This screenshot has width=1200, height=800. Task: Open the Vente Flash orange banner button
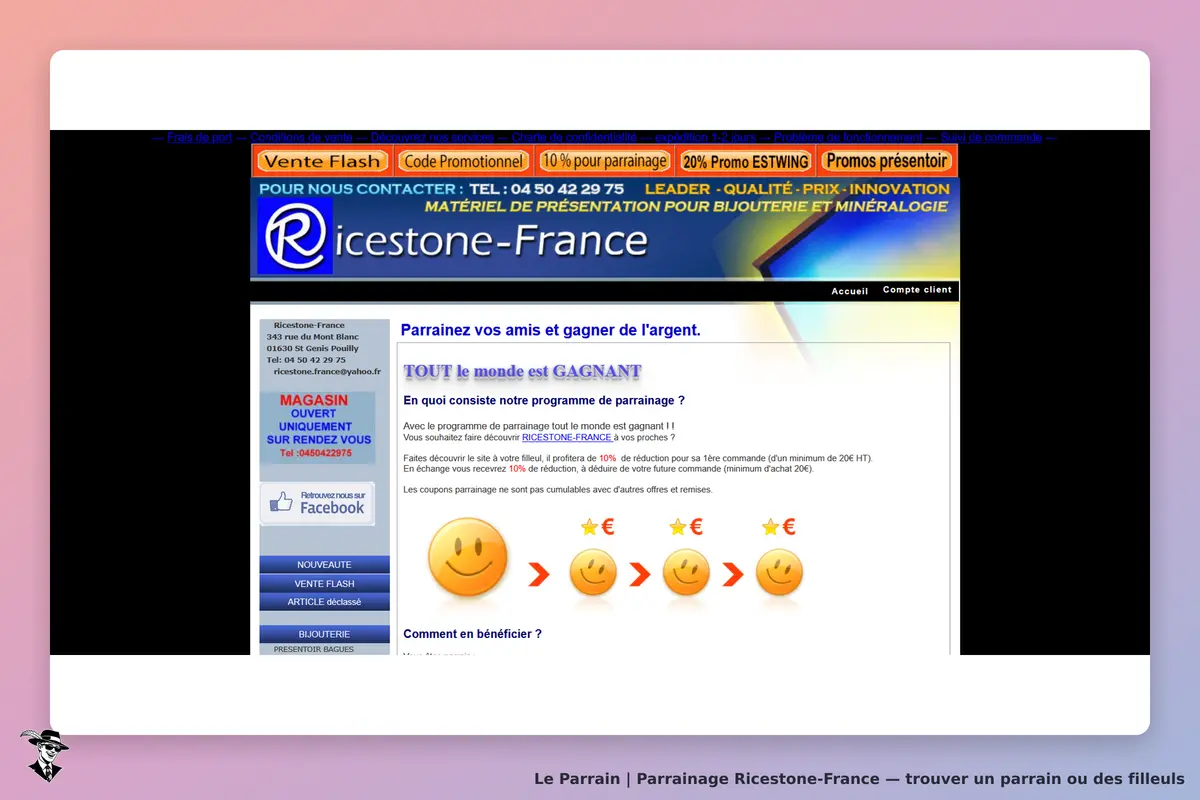pyautogui.click(x=322, y=161)
